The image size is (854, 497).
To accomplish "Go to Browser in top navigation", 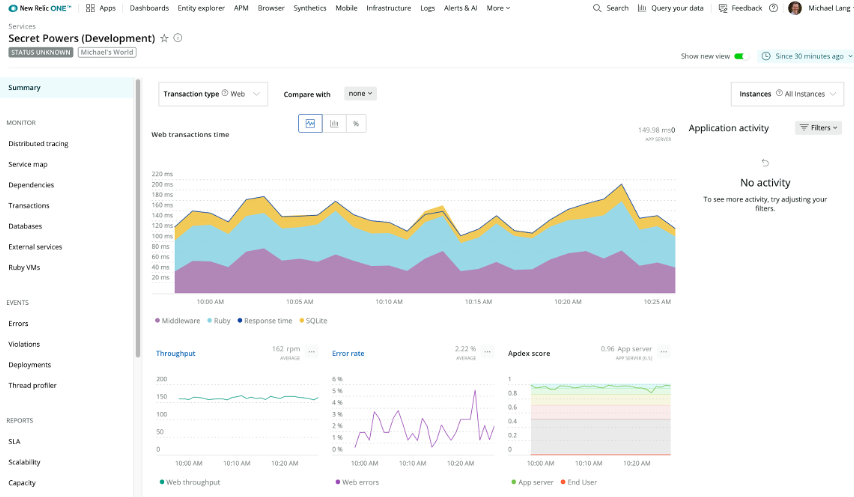I will coord(271,8).
